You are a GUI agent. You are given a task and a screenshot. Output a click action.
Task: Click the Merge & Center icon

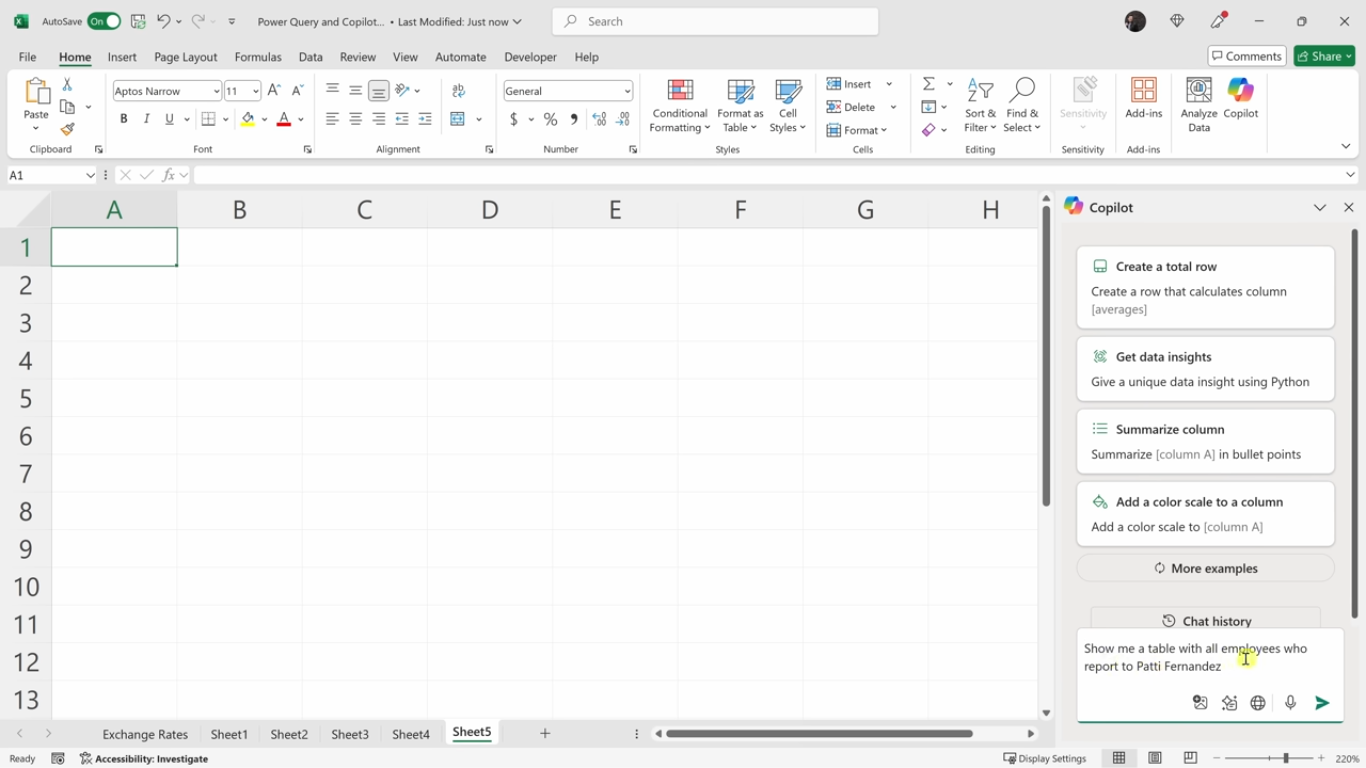(458, 119)
